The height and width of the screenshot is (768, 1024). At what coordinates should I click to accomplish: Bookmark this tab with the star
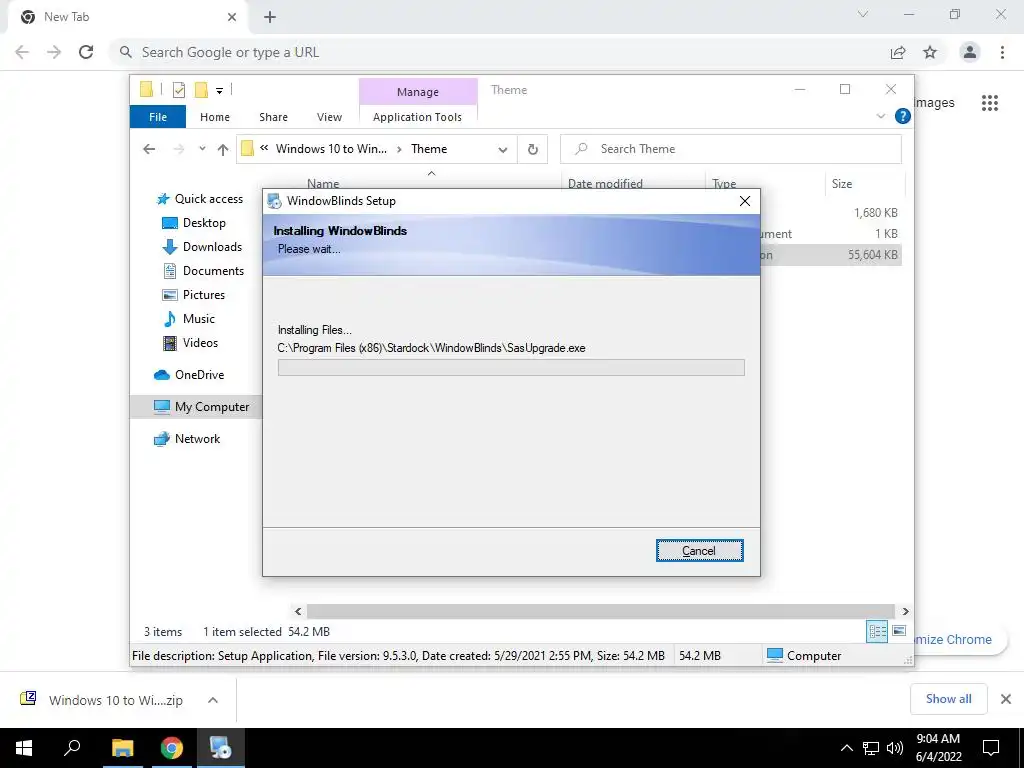(930, 52)
